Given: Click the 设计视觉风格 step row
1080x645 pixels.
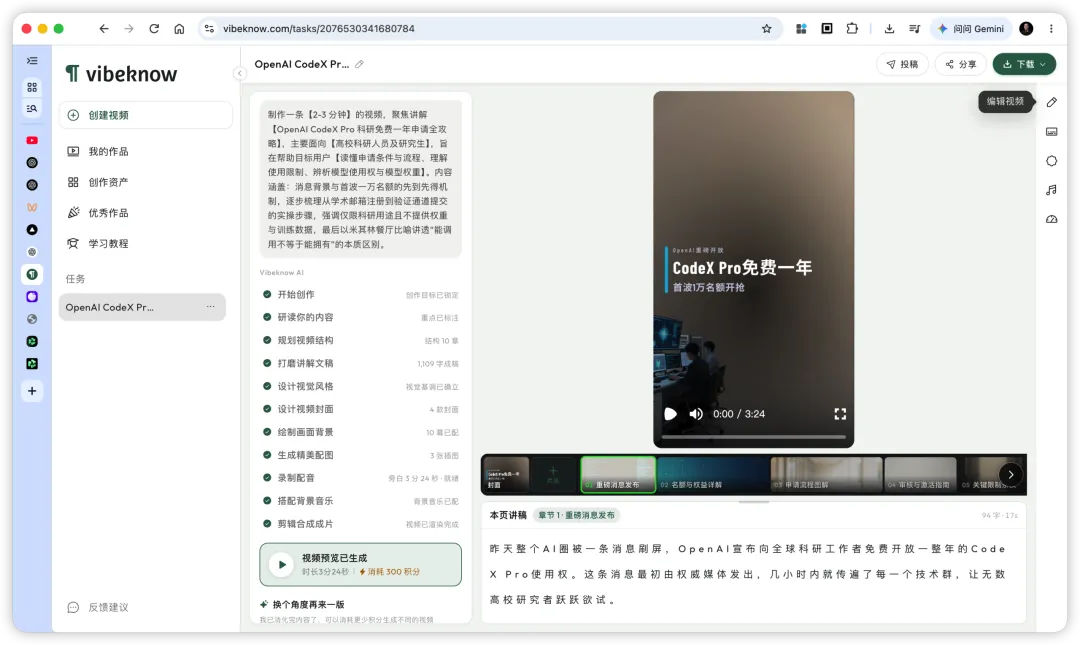Looking at the screenshot, I should point(360,386).
